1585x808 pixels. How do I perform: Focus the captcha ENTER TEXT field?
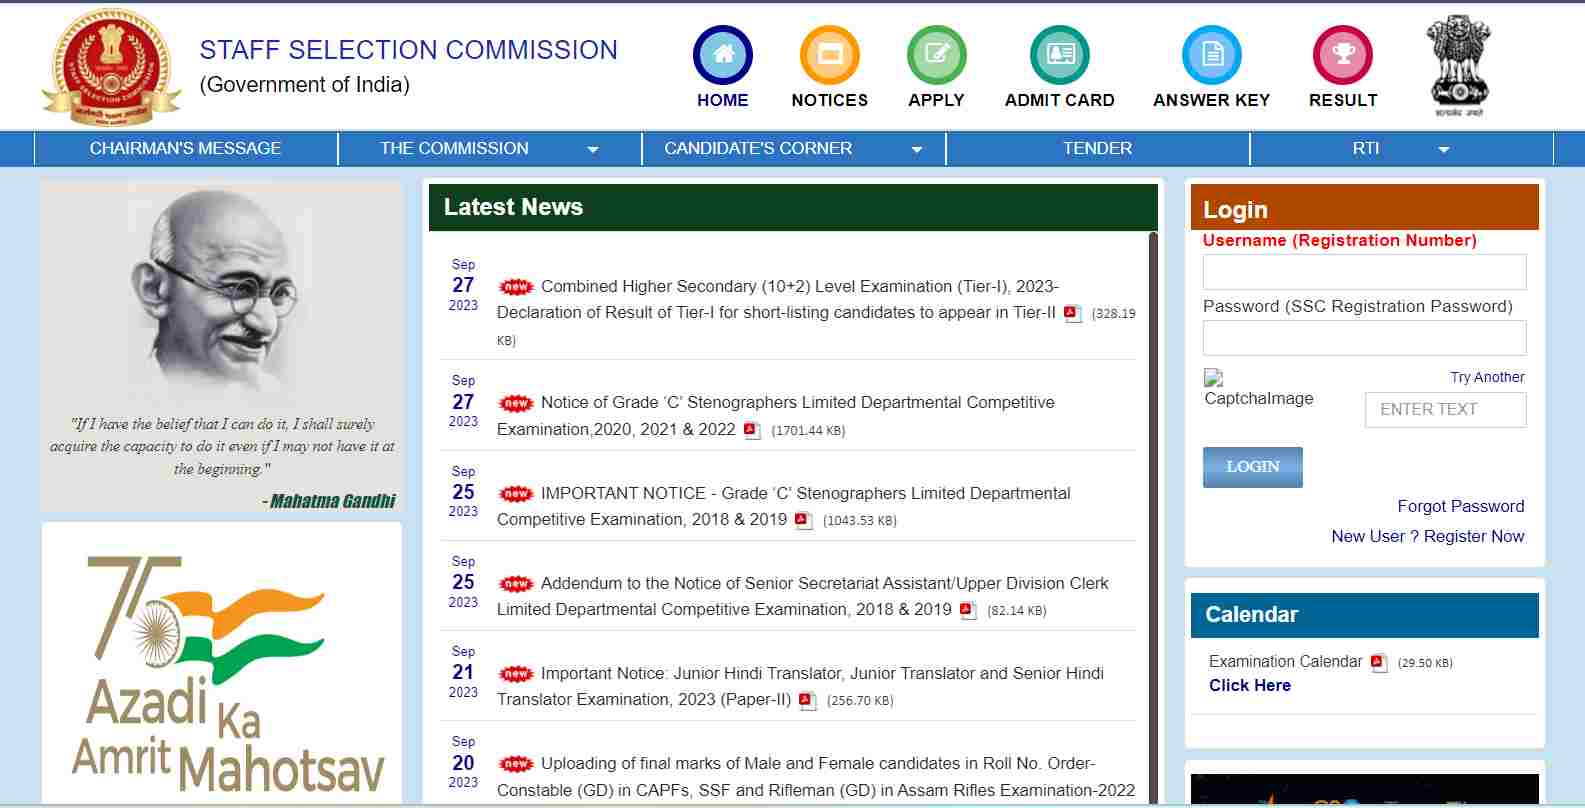(1445, 410)
